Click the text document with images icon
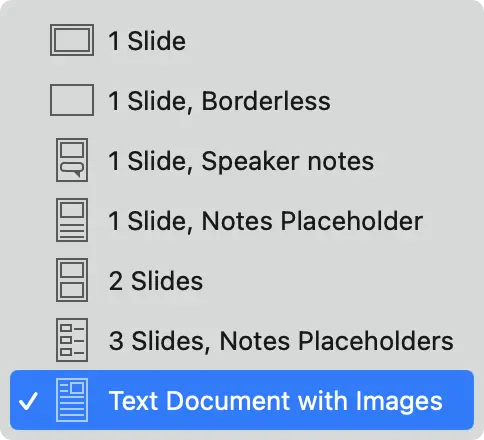This screenshot has height=440, width=484. pyautogui.click(x=72, y=400)
